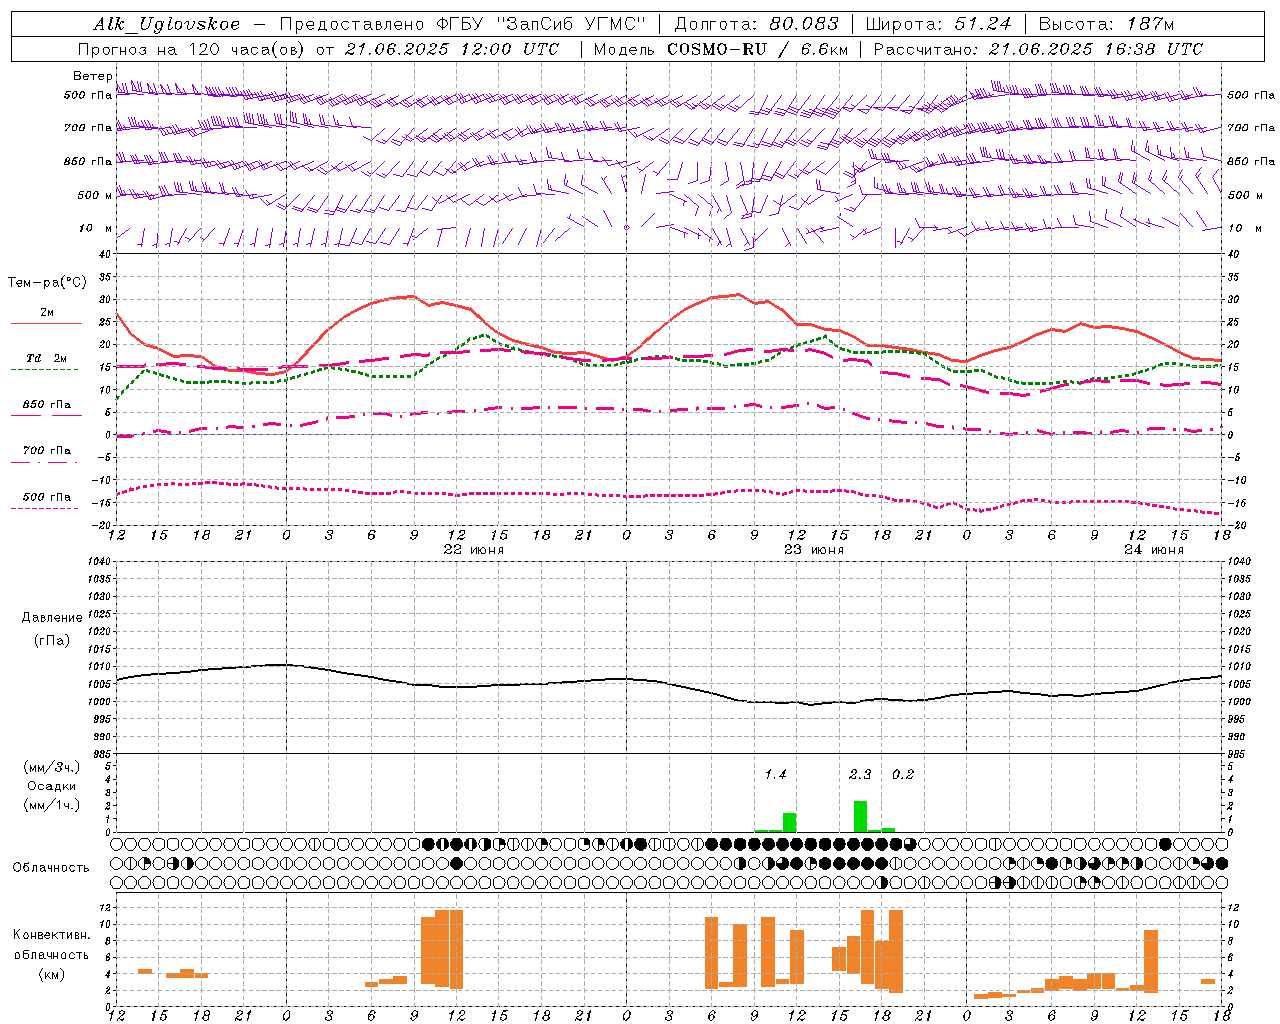
Task: Select the Высота: 187м header value
Action: (1106, 25)
